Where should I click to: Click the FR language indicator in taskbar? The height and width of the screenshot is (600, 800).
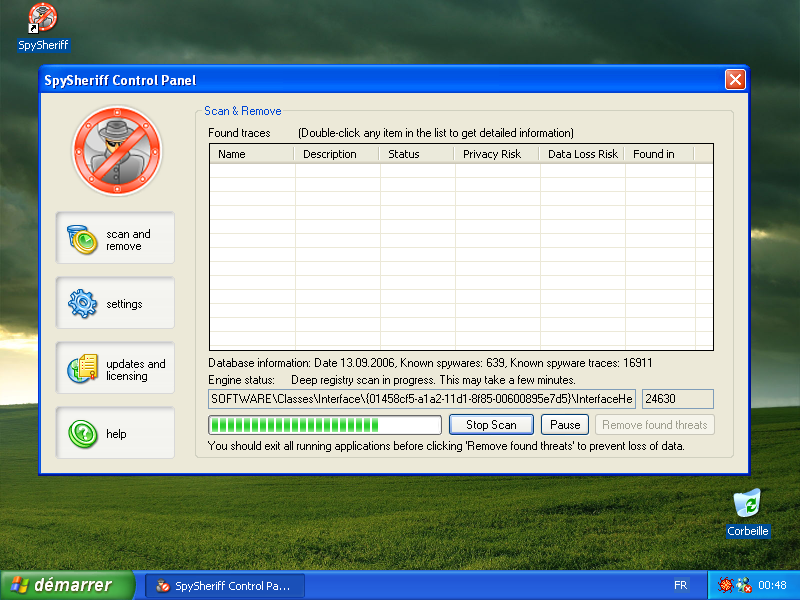click(680, 585)
